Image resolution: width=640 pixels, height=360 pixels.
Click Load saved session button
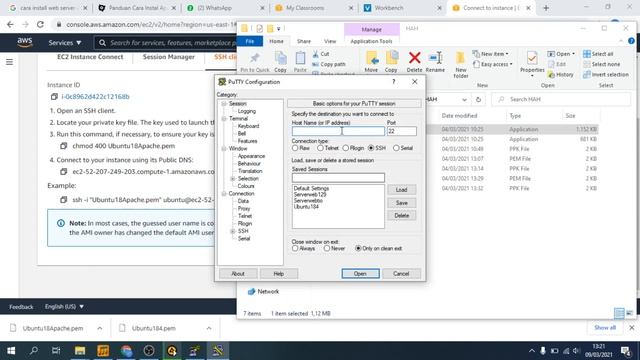point(401,190)
